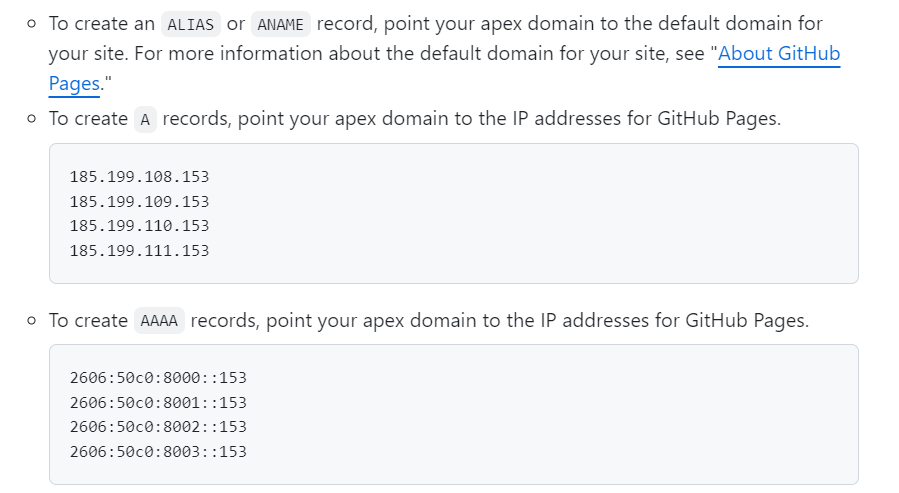Click on the 185.199.110.153 entry
The image size is (899, 493).
tap(139, 226)
